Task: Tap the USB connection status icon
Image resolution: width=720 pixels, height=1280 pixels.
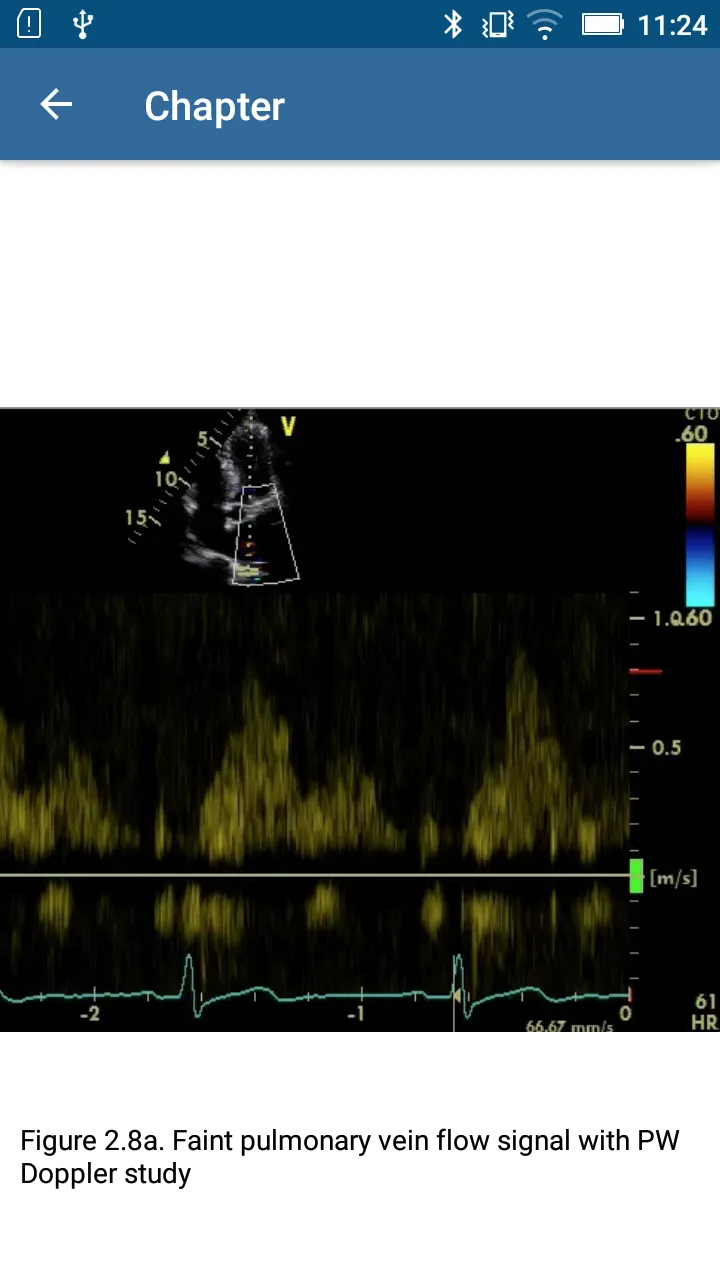Action: (x=83, y=24)
